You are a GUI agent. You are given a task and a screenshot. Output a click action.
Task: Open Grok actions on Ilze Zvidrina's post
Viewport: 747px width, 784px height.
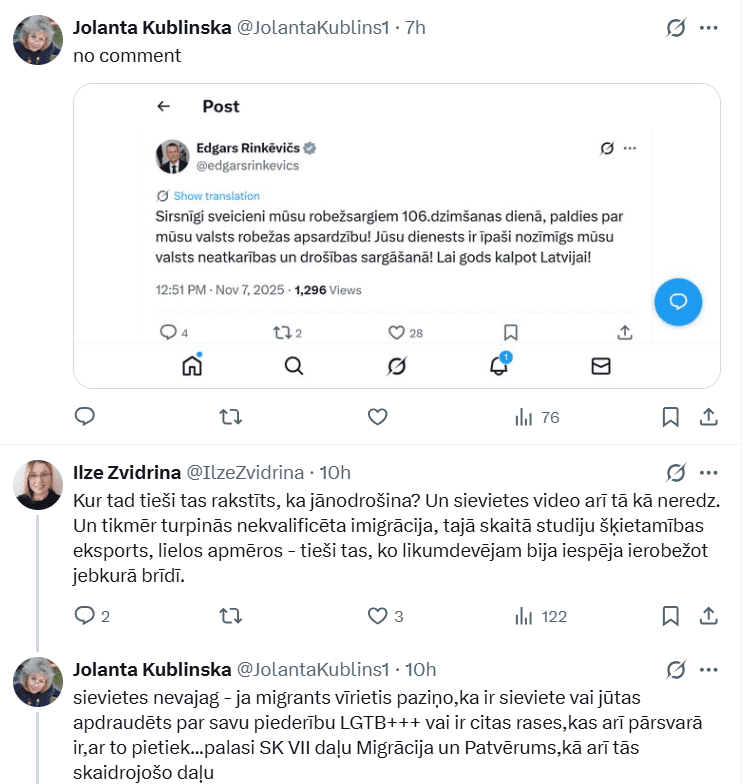[x=676, y=472]
